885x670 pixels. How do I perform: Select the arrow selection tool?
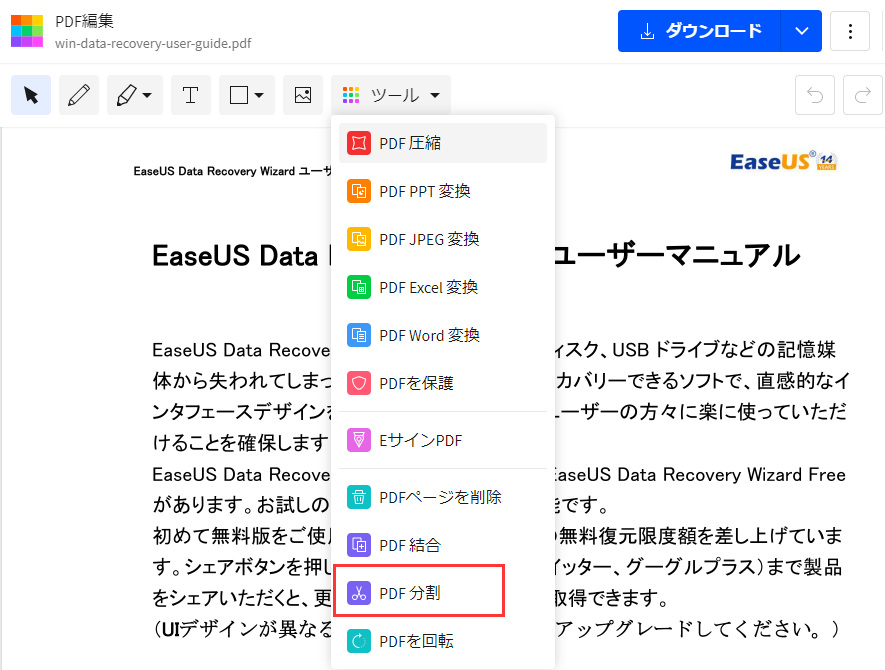coord(31,94)
